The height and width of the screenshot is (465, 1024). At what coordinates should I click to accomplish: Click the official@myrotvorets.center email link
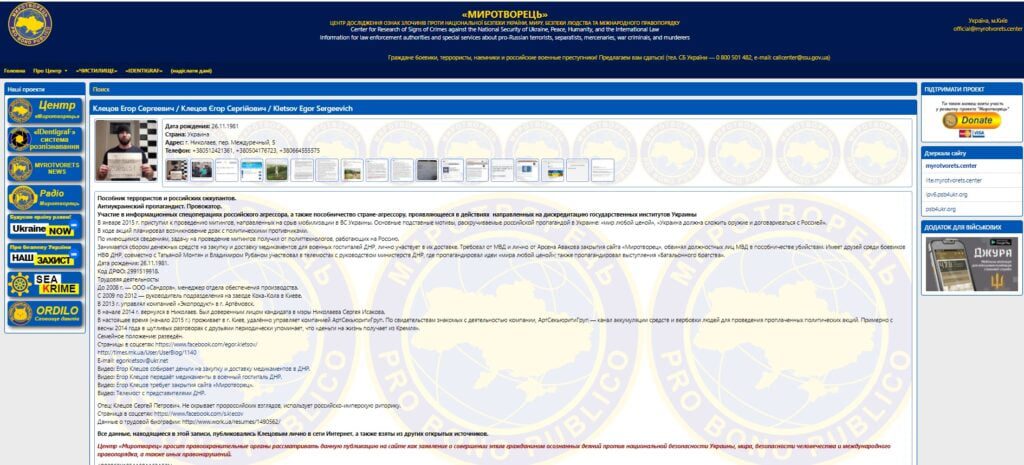(x=985, y=30)
